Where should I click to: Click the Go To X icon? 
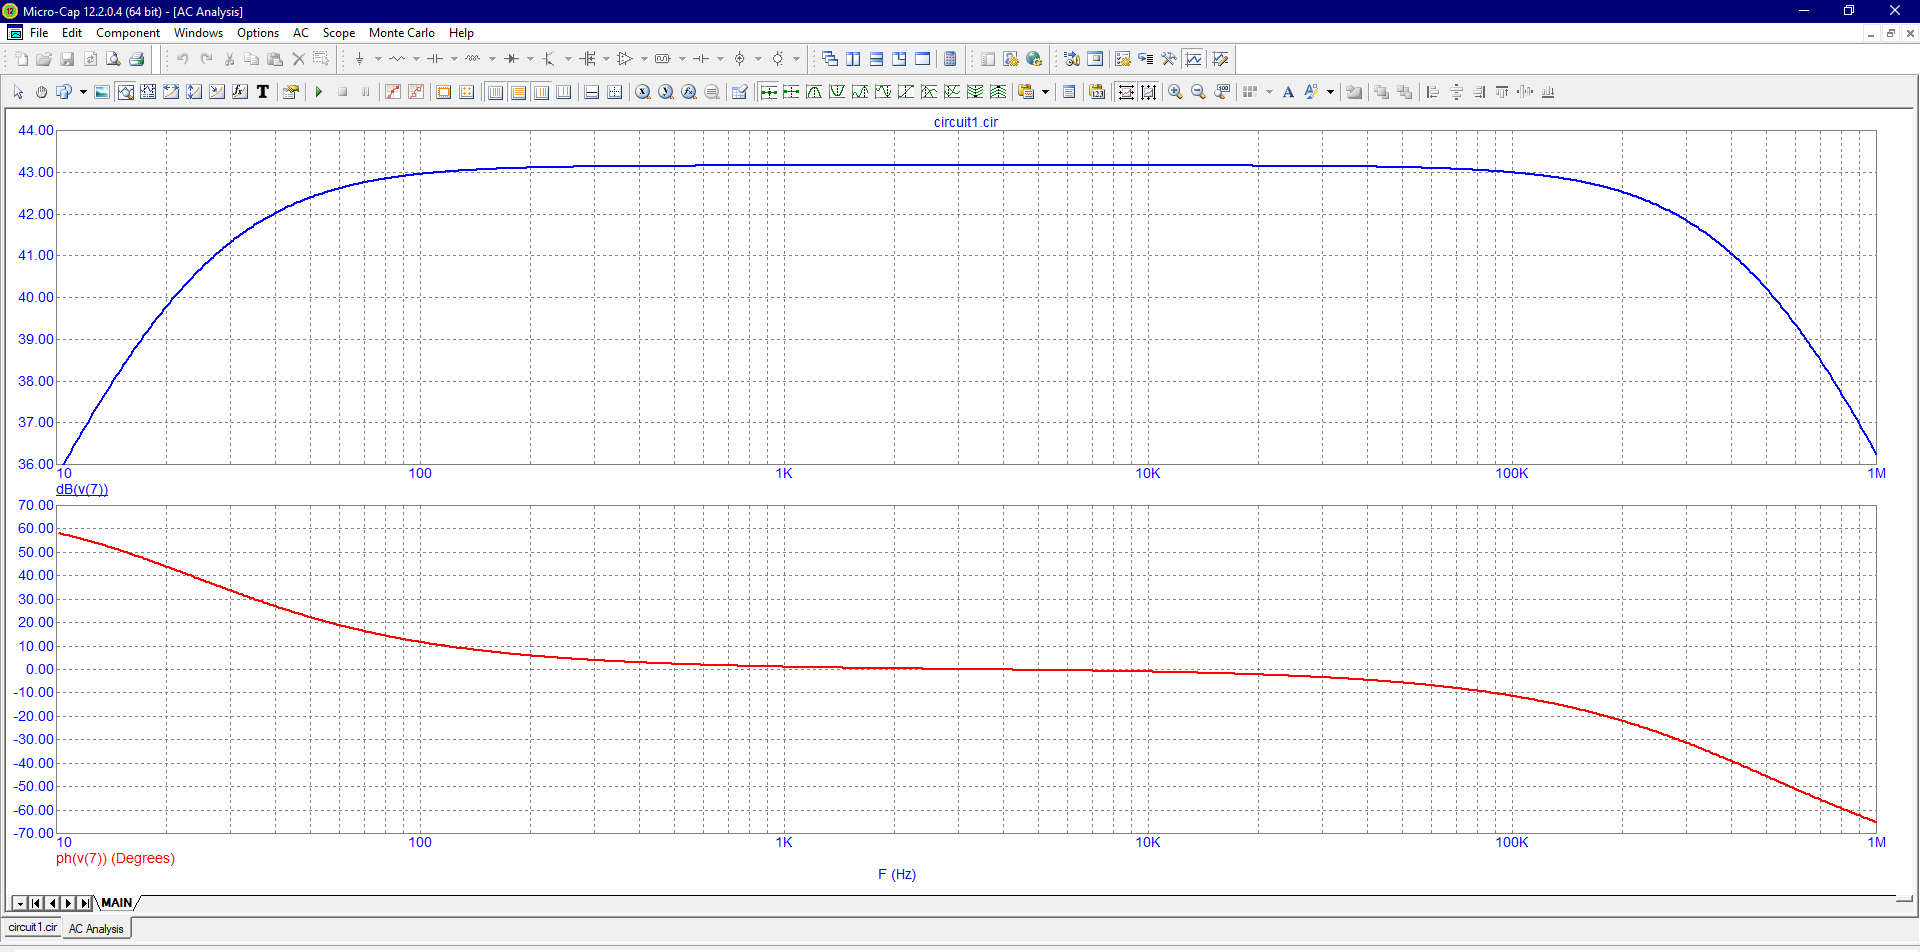pyautogui.click(x=643, y=92)
